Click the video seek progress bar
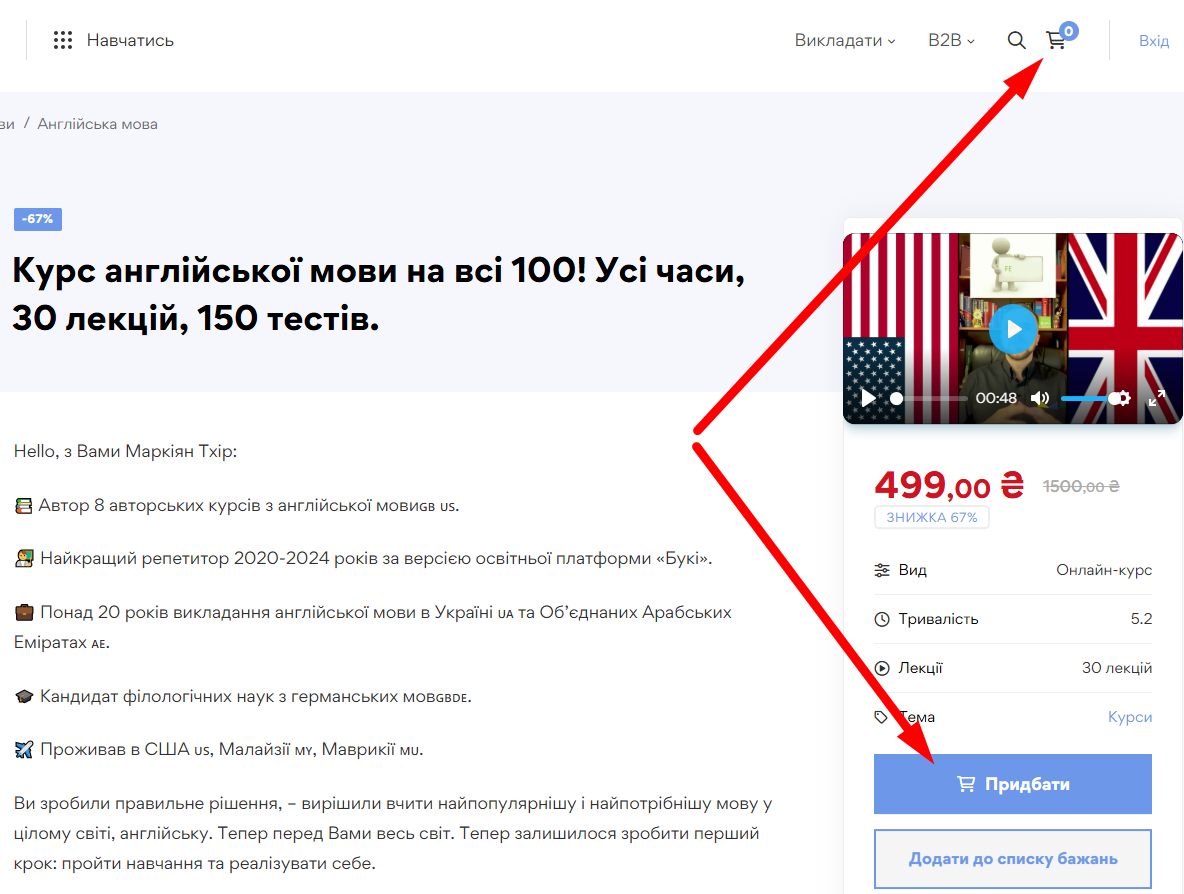 pos(930,398)
